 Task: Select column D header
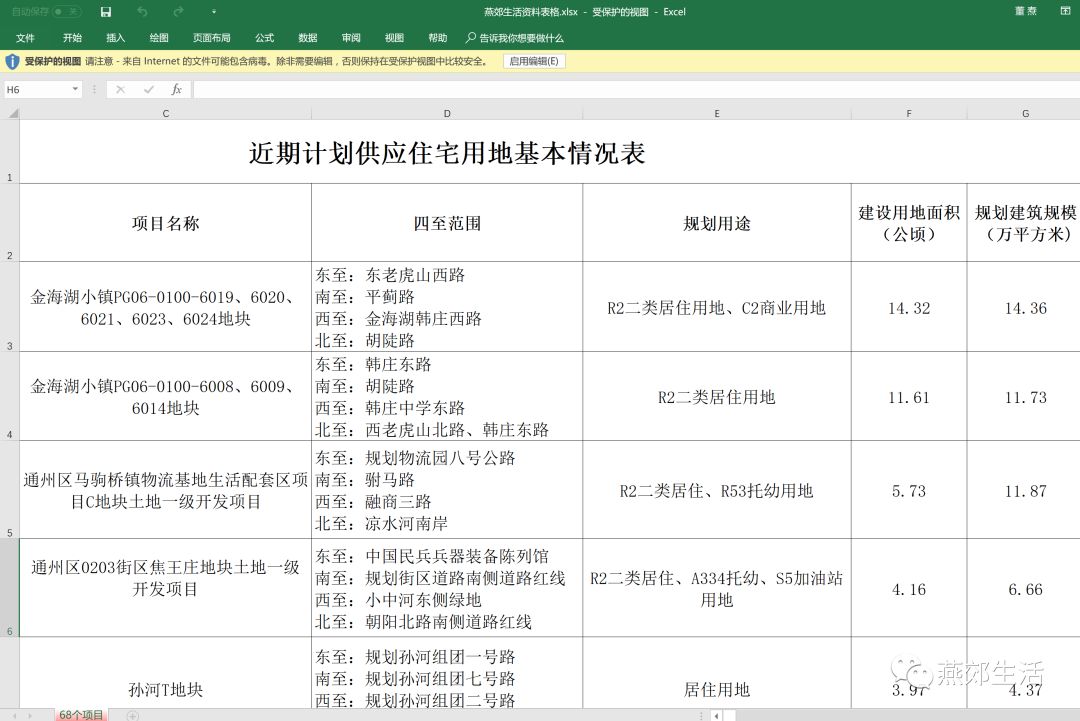point(447,113)
